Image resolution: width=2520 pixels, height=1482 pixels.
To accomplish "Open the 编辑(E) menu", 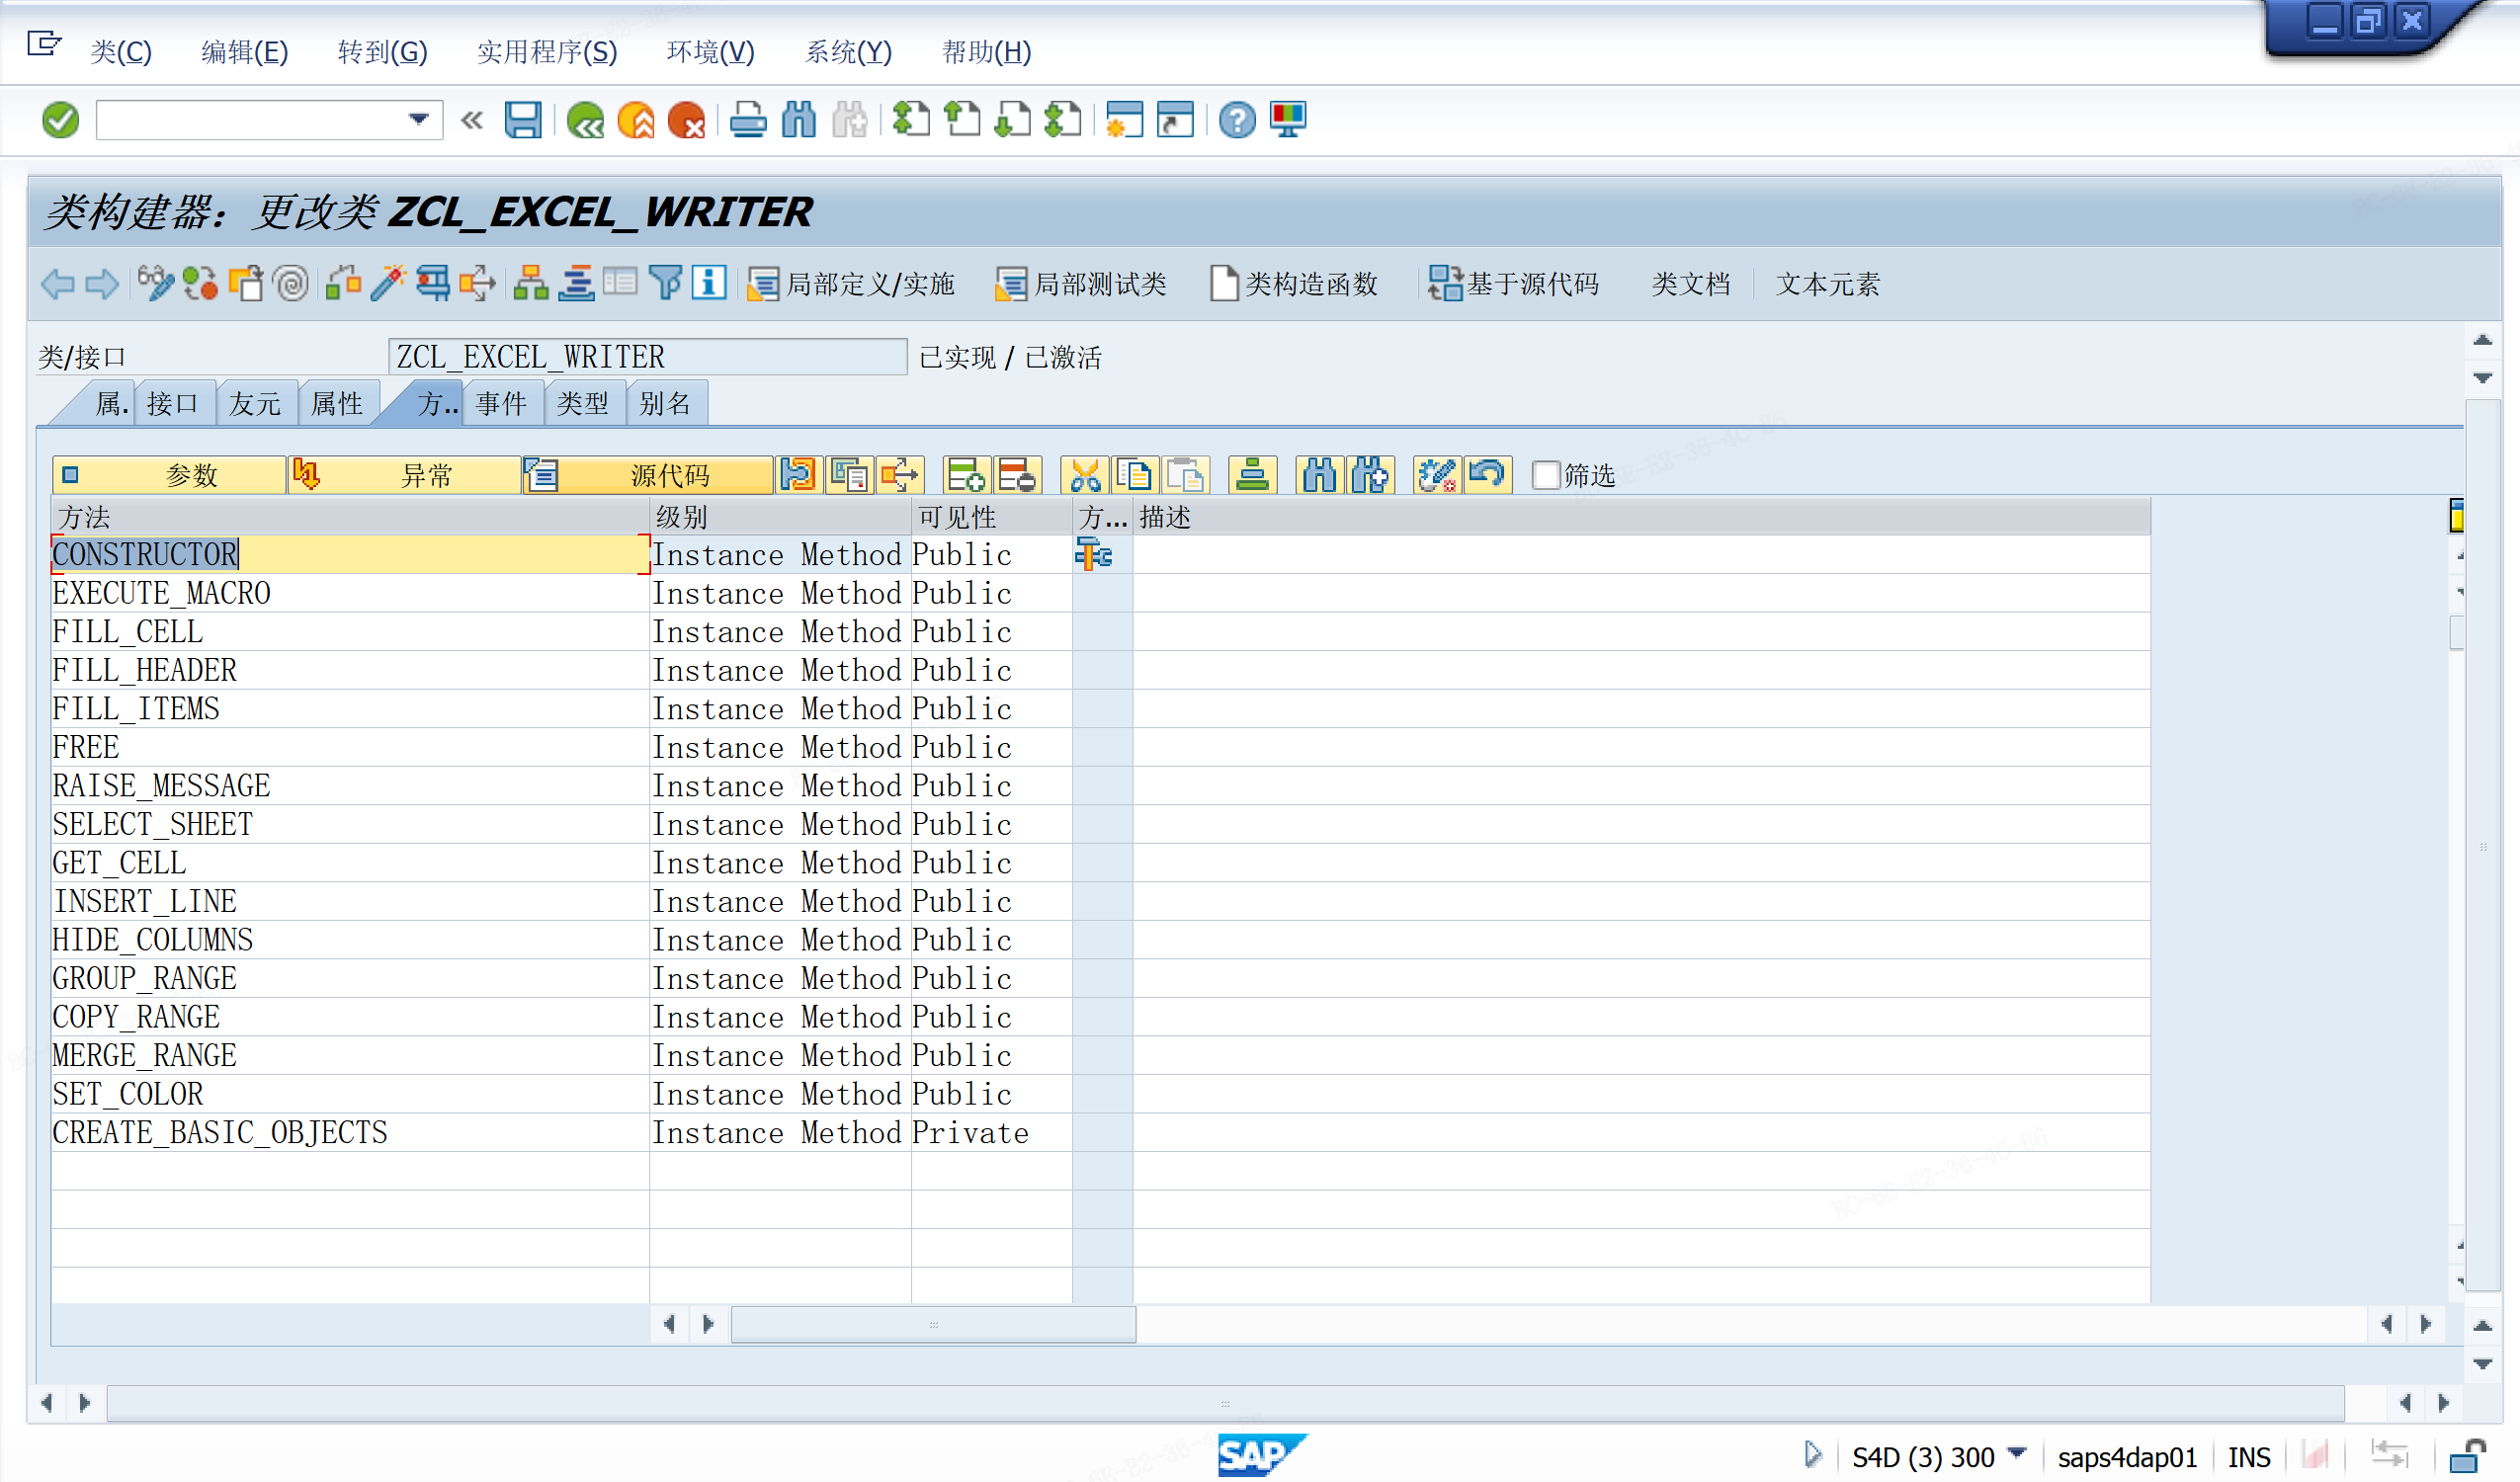I will point(244,52).
